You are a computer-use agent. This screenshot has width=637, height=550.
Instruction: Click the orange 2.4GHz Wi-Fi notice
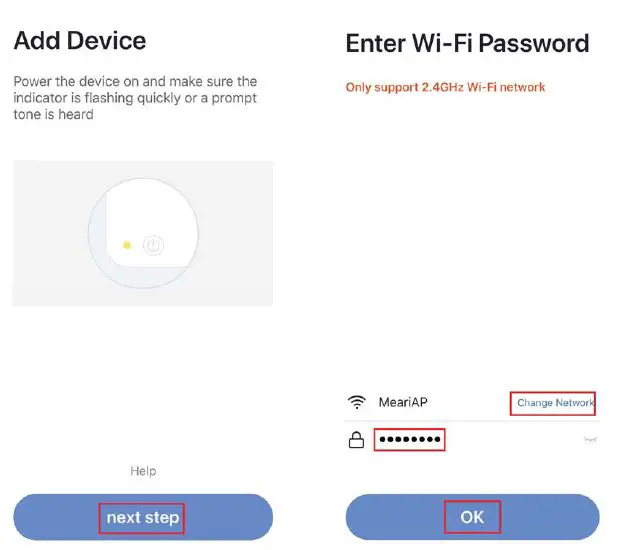pyautogui.click(x=445, y=88)
